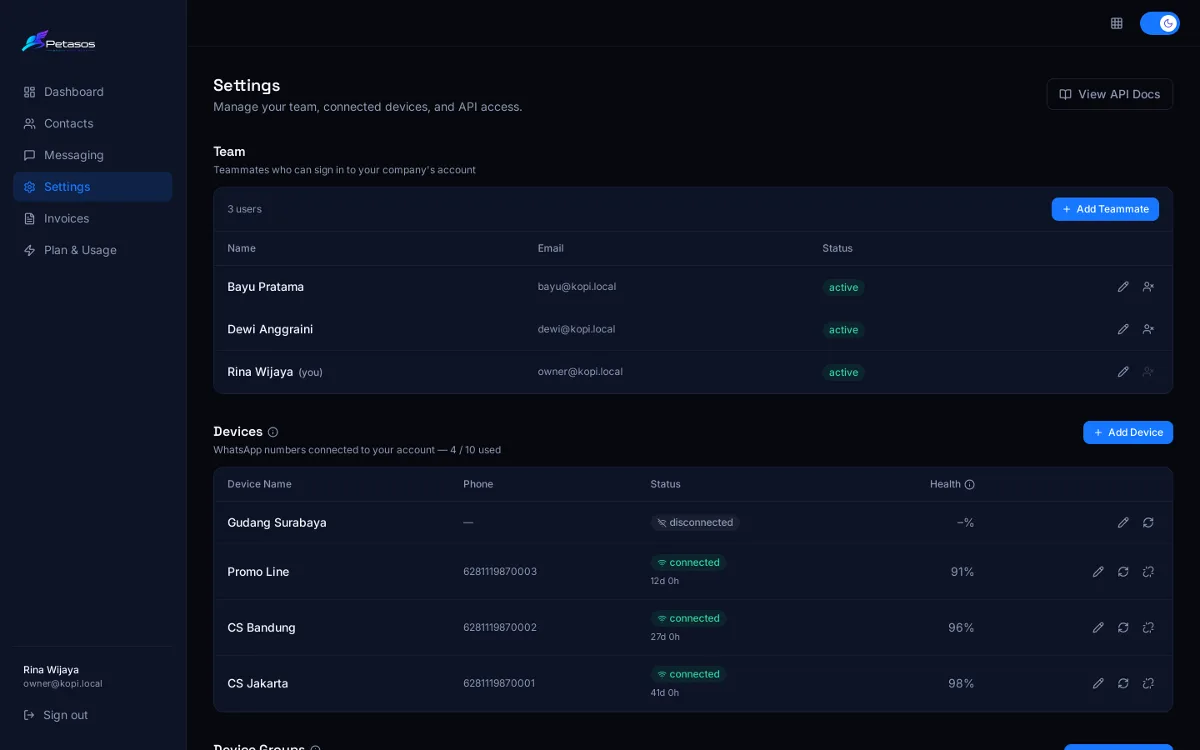Click the Email column header in the Team table
Viewport: 1200px width, 750px height.
[x=551, y=248]
